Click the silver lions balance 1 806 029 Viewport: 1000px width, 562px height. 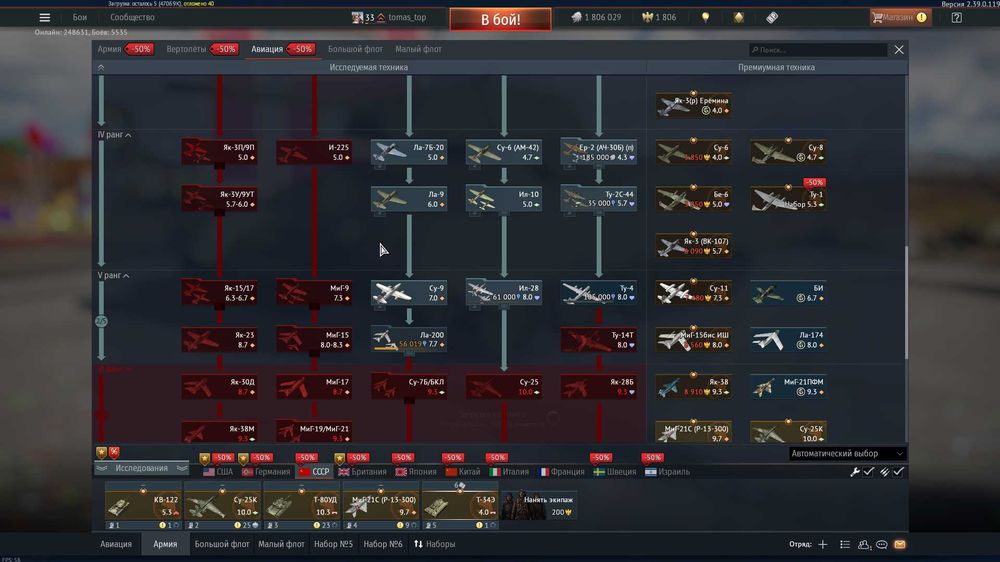pos(596,18)
